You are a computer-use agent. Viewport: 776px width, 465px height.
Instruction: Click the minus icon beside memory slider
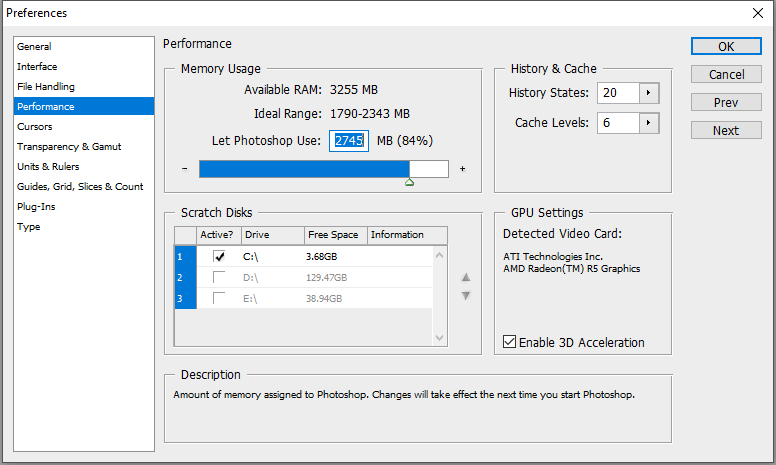pos(185,169)
